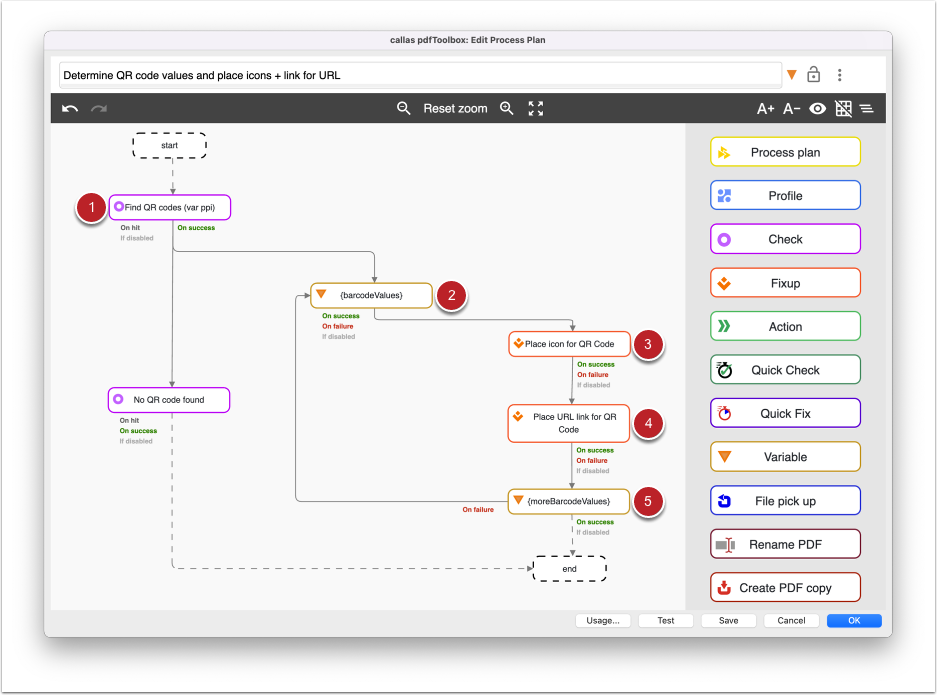The image size is (937, 695).
Task: Add a Process plan step
Action: [785, 152]
